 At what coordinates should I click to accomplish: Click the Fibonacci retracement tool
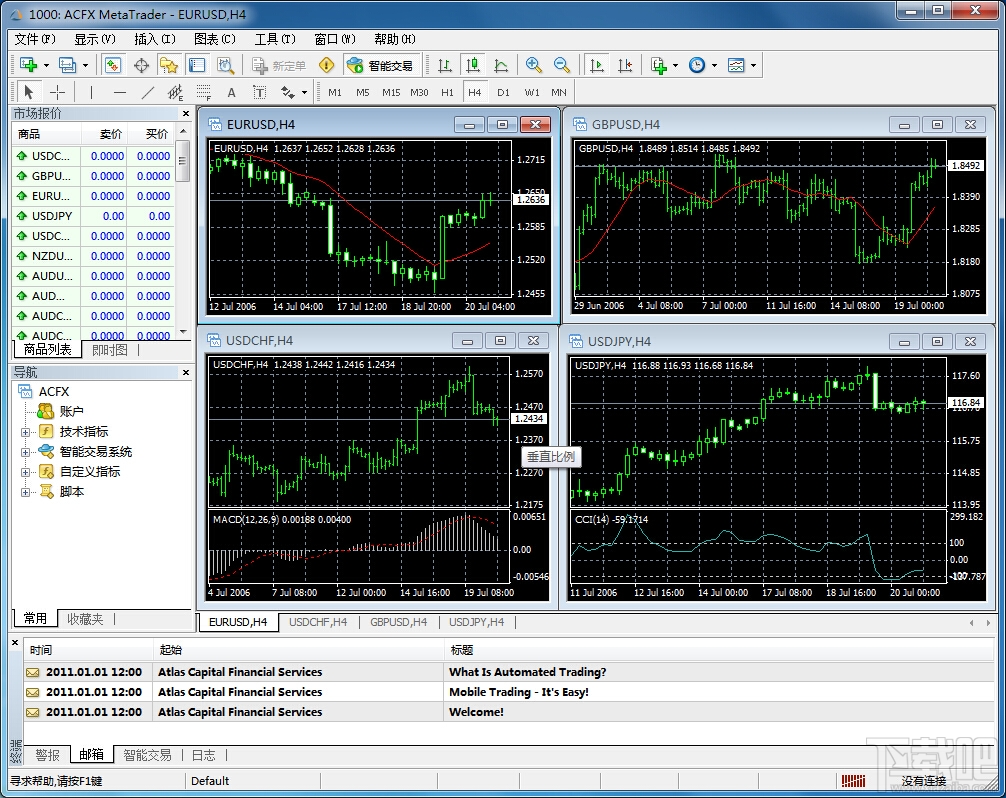204,92
